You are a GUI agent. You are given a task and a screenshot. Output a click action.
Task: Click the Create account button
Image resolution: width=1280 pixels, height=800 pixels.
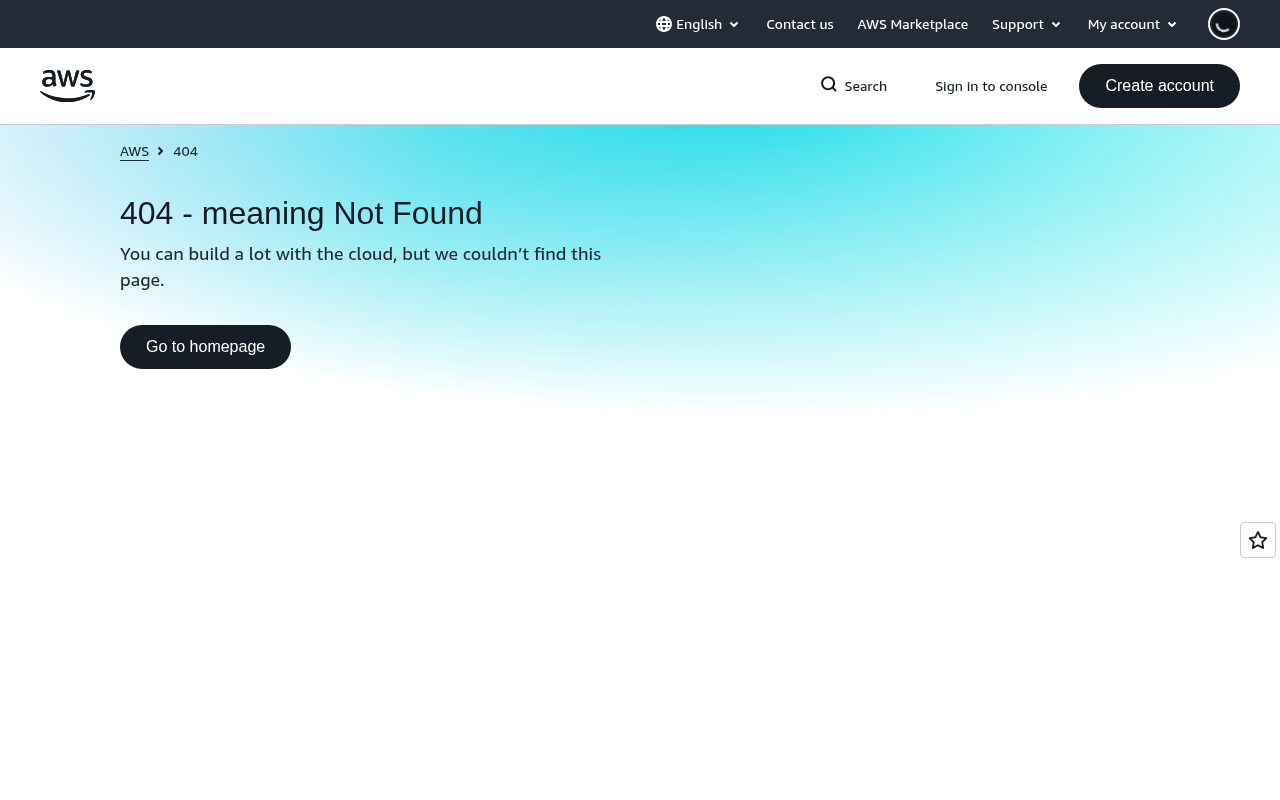pyautogui.click(x=1159, y=86)
